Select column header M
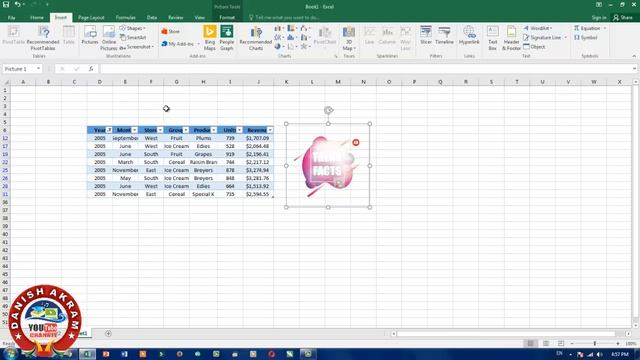This screenshot has width=640, height=360. click(x=338, y=82)
